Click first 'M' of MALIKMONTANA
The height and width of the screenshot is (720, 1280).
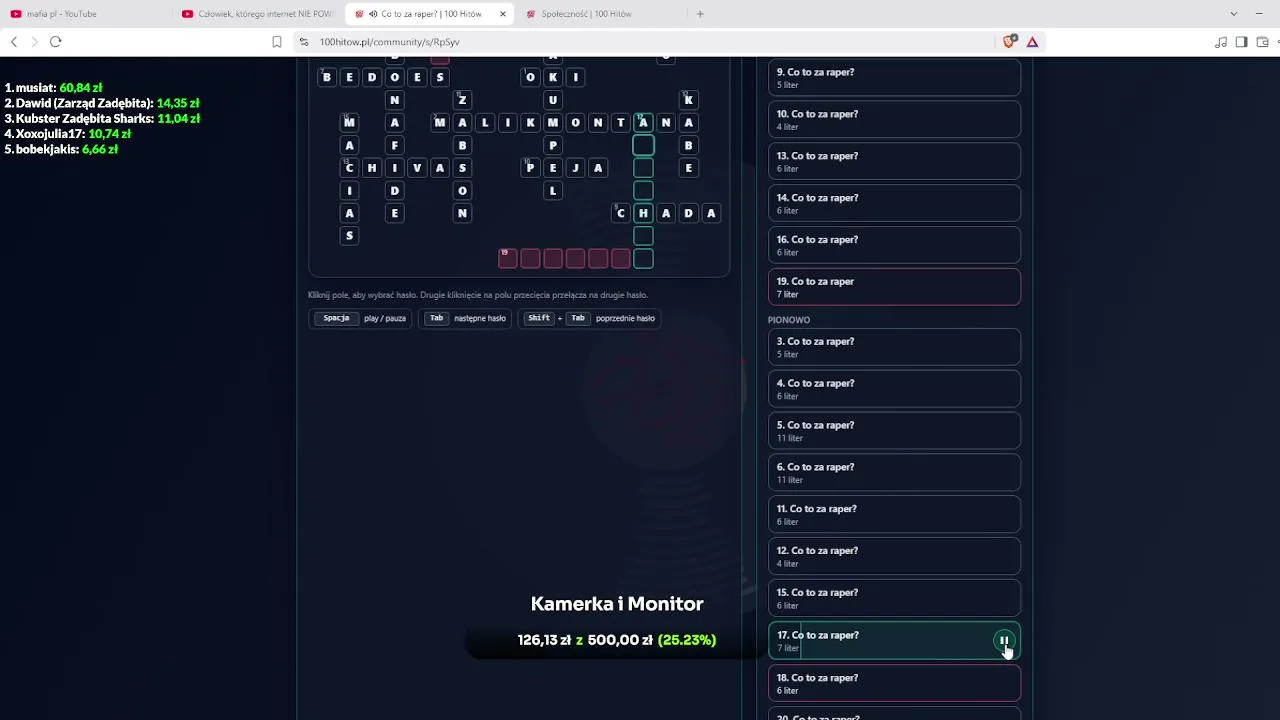(x=440, y=122)
